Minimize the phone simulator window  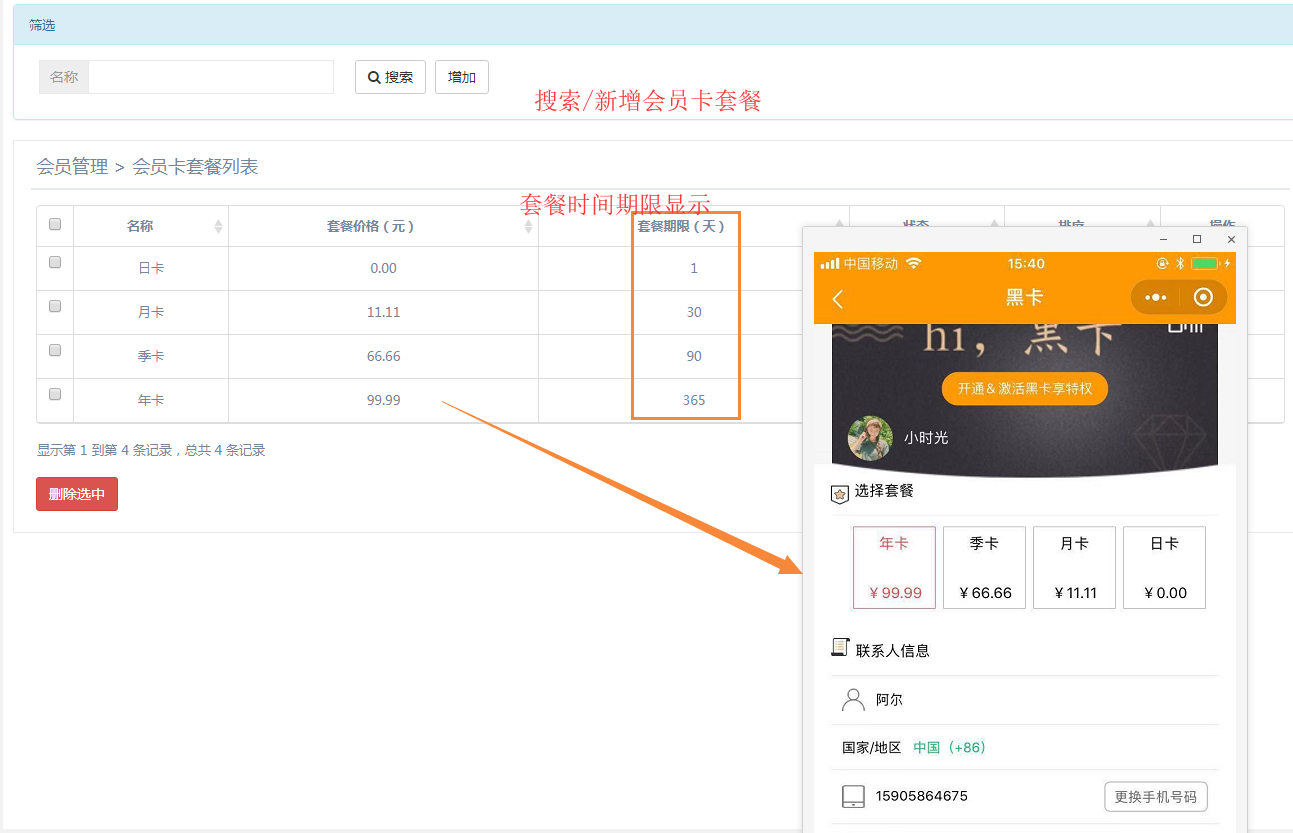pos(1163,239)
